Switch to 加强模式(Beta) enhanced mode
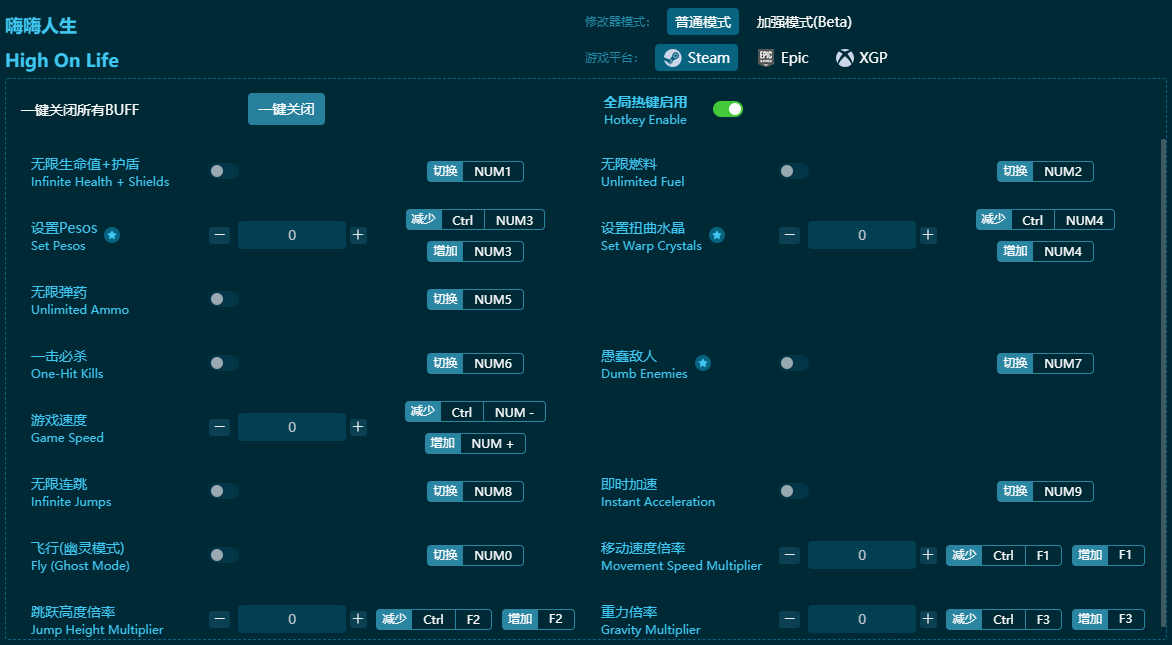Screen dimensions: 1172x645 (x=804, y=22)
